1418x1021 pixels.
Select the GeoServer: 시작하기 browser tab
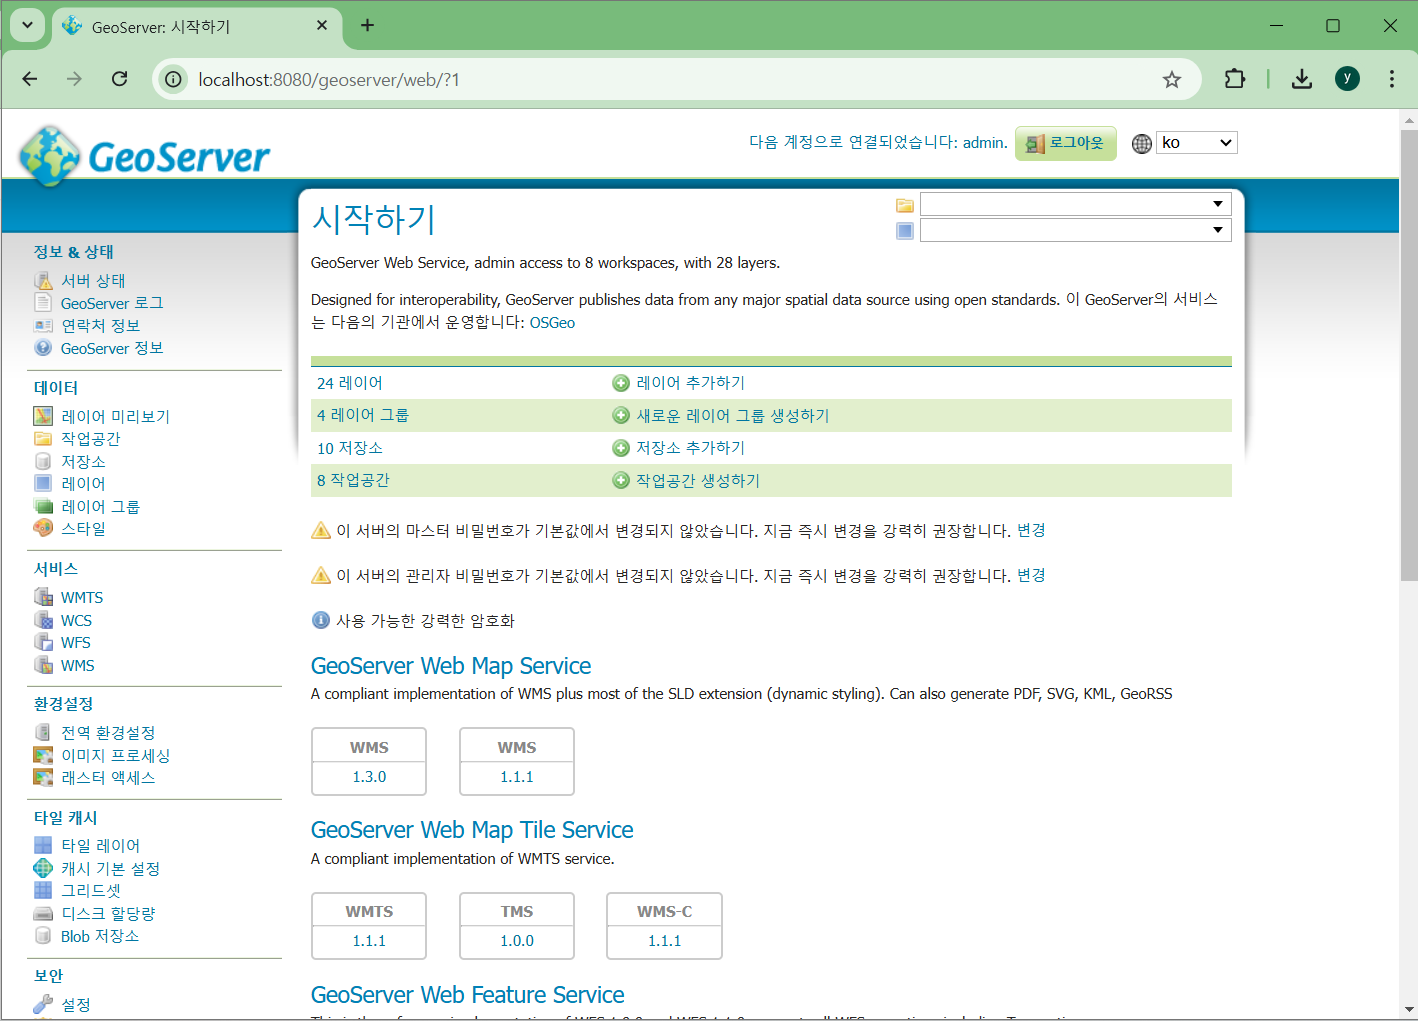click(x=196, y=27)
